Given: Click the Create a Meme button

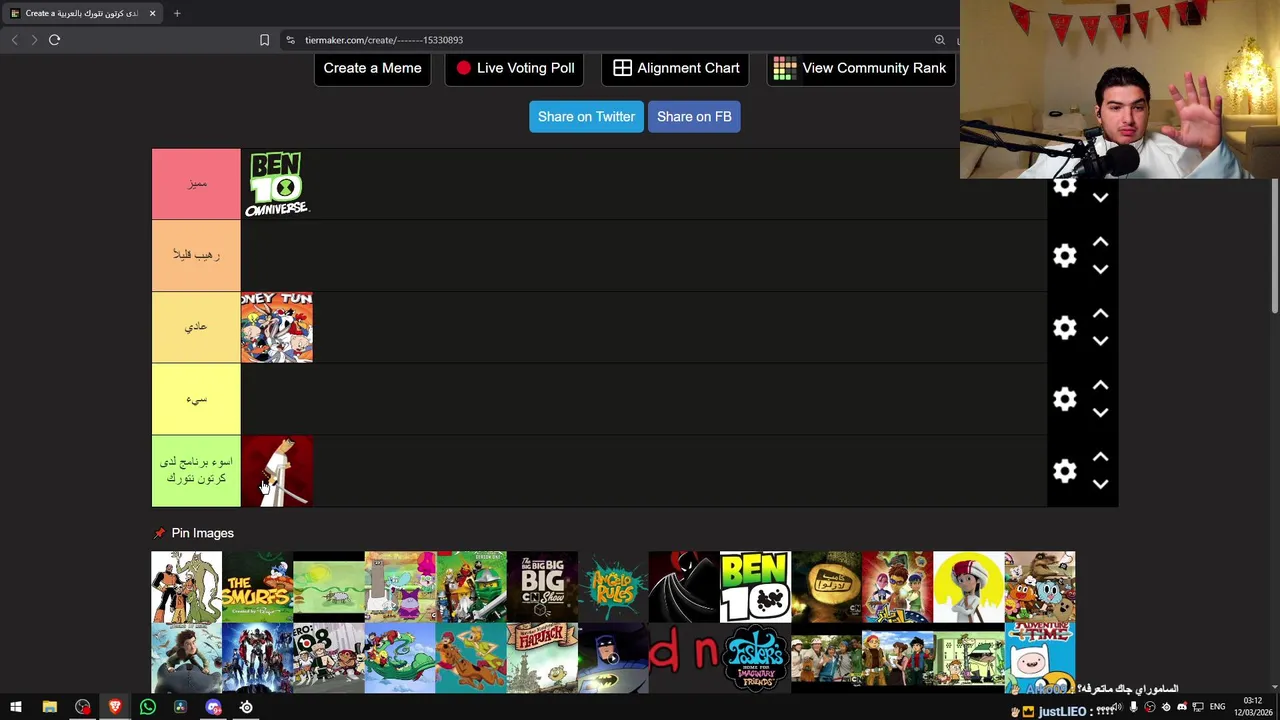Looking at the screenshot, I should point(372,68).
